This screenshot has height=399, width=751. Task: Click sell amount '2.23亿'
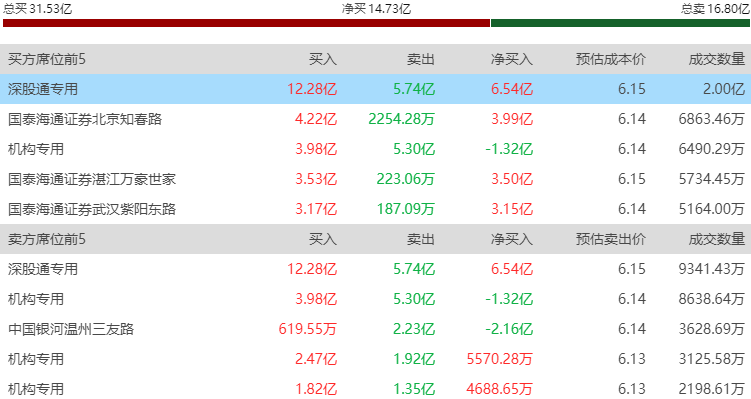tap(414, 329)
